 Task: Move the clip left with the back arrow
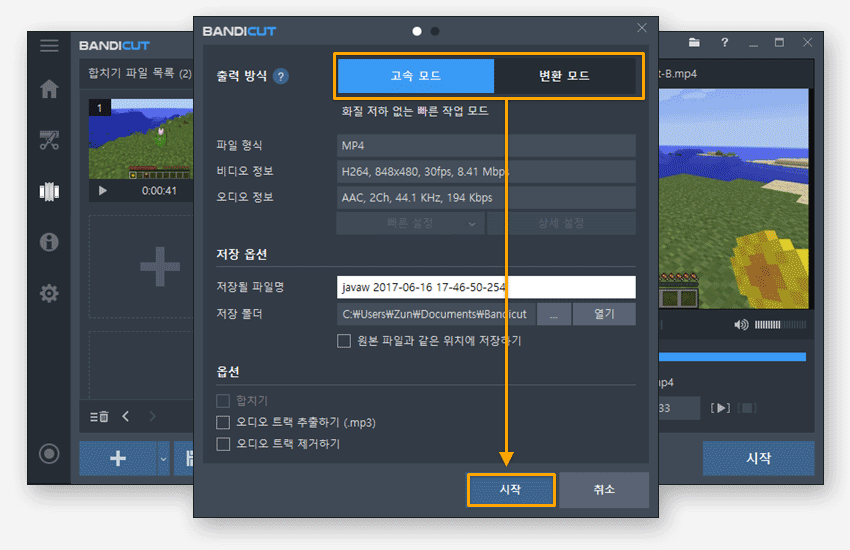(126, 416)
